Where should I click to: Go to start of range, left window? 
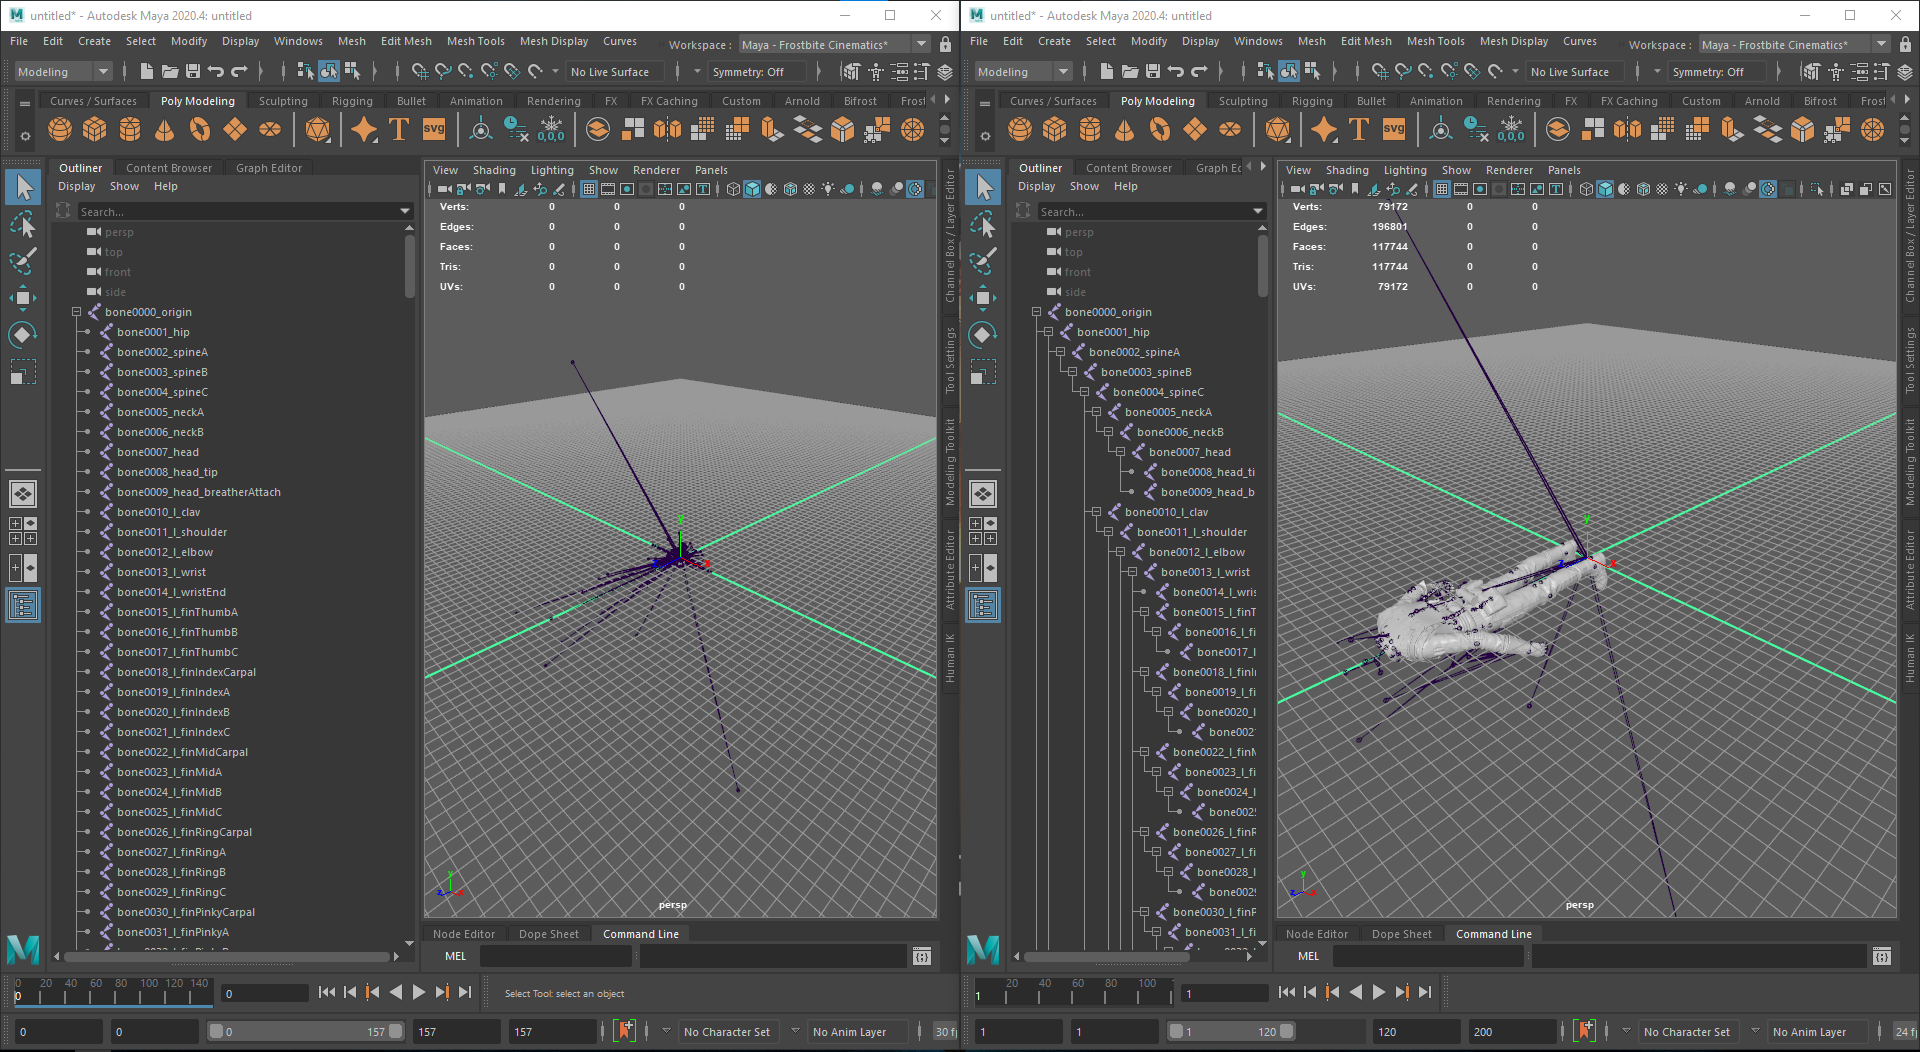[x=326, y=992]
